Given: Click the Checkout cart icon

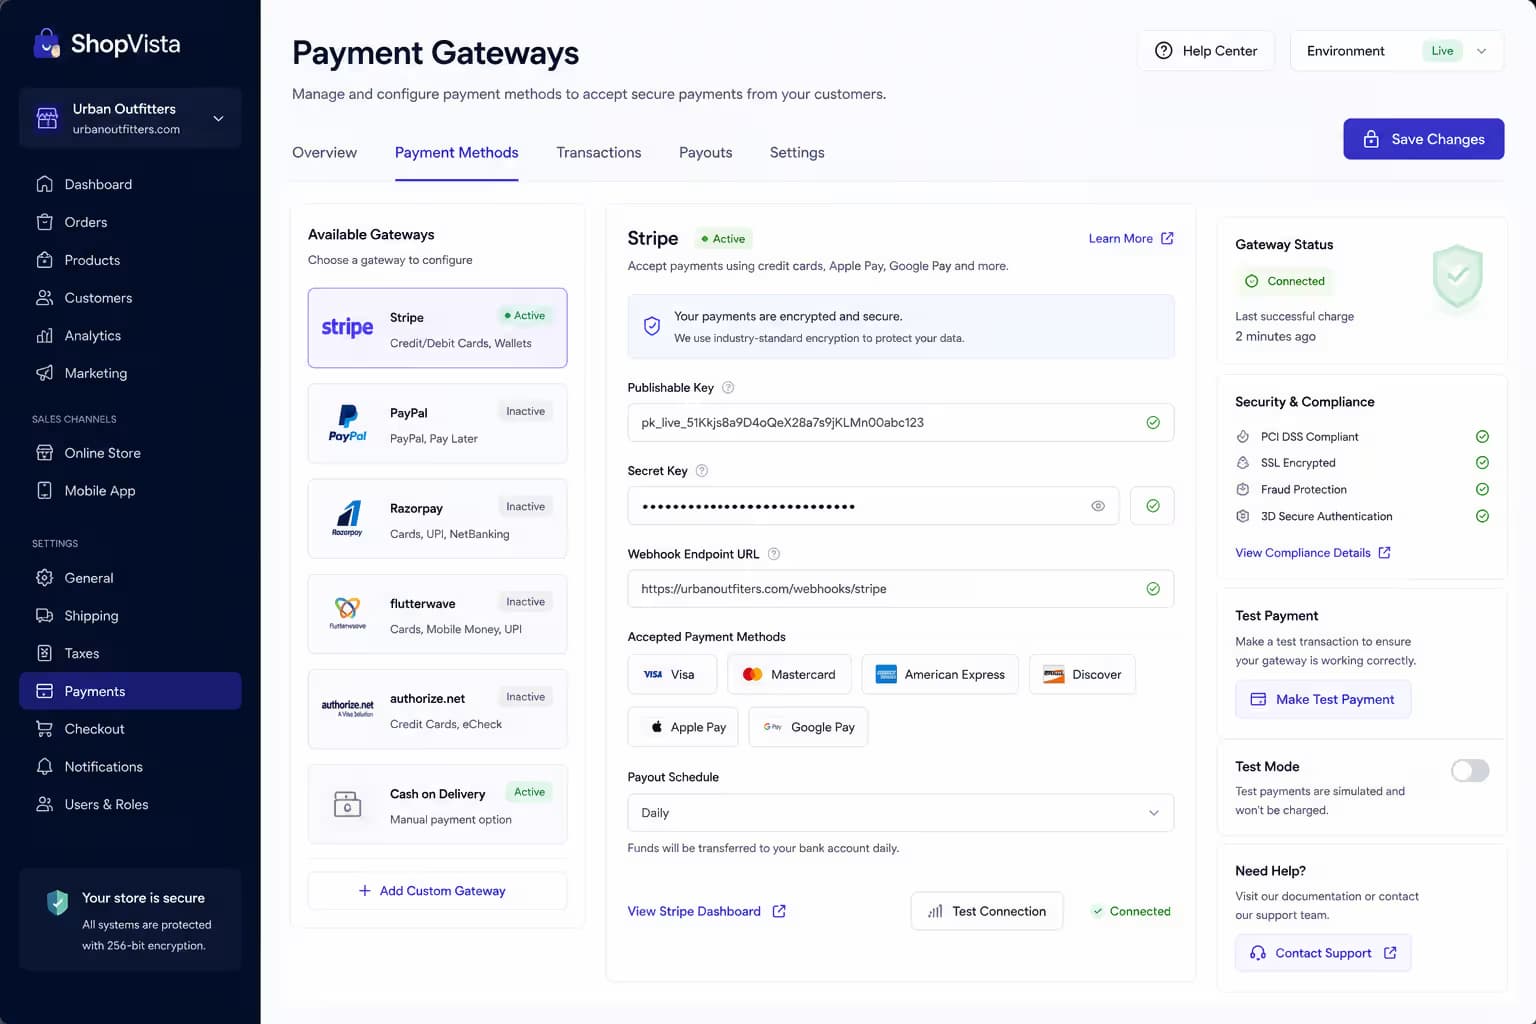Looking at the screenshot, I should tap(44, 729).
